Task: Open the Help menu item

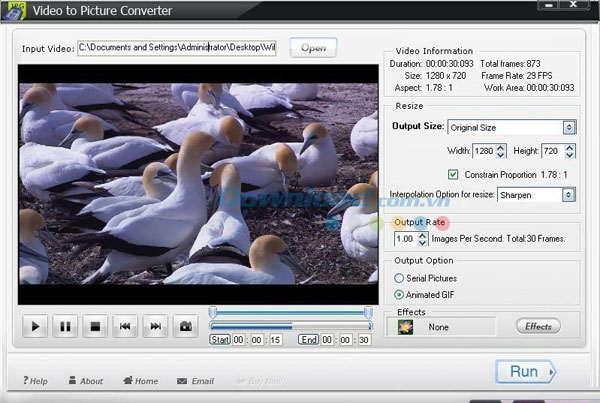Action: tap(33, 381)
